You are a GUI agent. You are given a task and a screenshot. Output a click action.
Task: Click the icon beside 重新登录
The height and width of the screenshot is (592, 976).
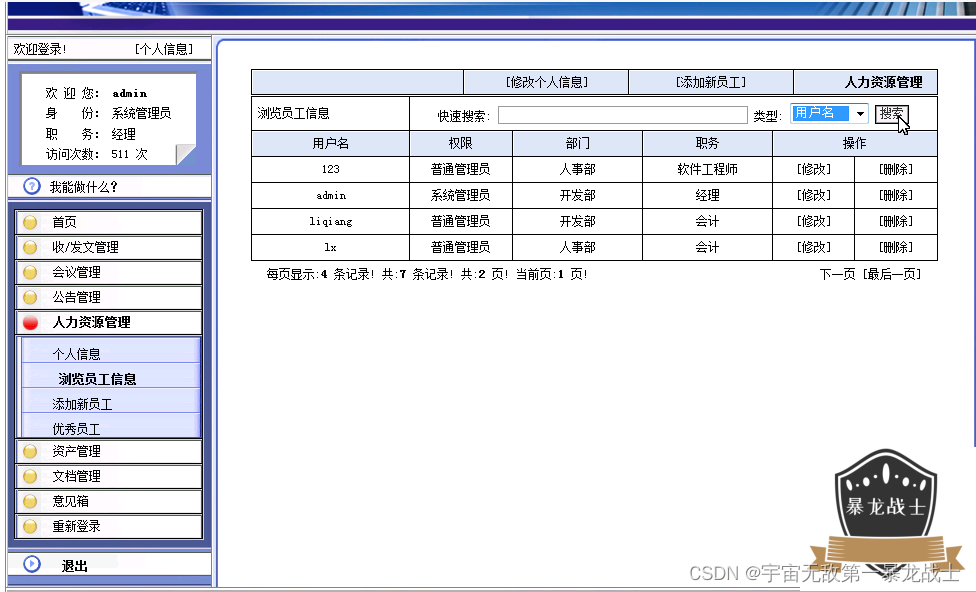pyautogui.click(x=31, y=526)
